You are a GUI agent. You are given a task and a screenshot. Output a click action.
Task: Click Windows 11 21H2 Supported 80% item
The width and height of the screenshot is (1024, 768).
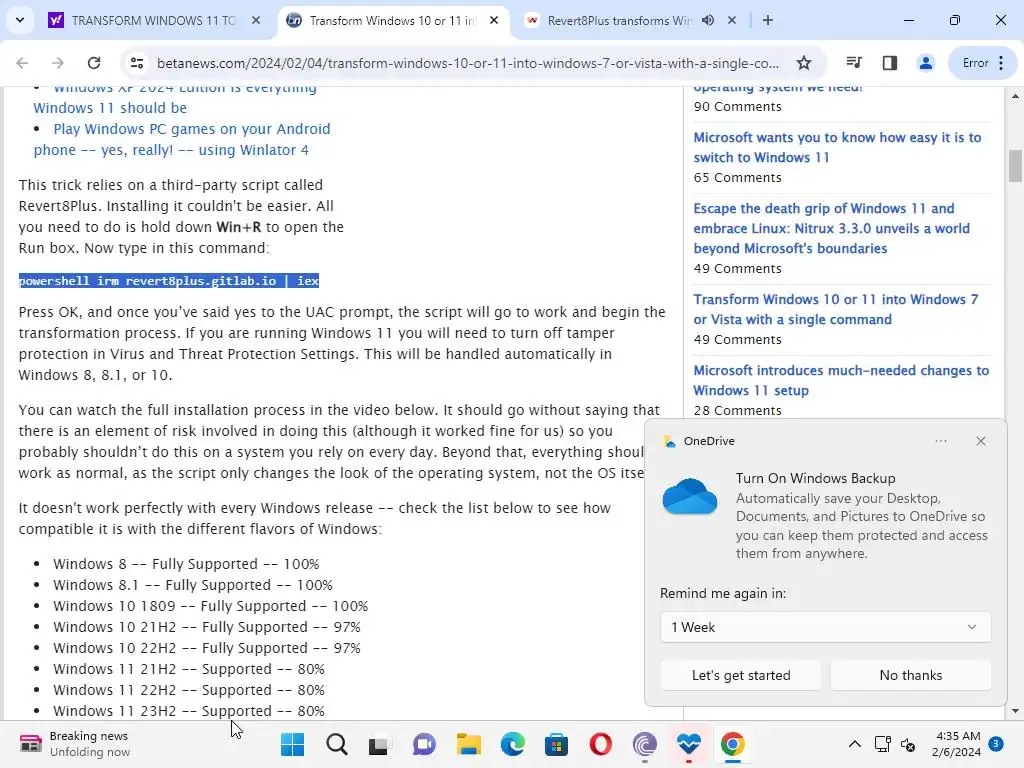click(189, 669)
